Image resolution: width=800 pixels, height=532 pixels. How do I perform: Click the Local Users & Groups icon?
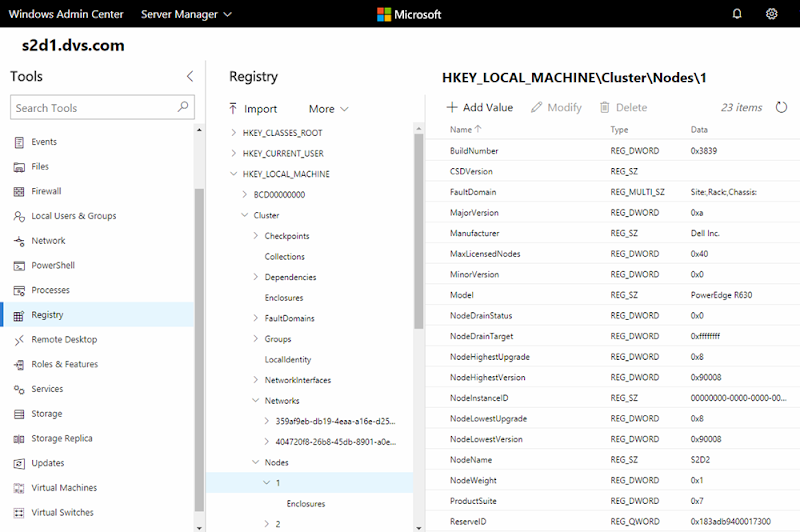click(19, 216)
